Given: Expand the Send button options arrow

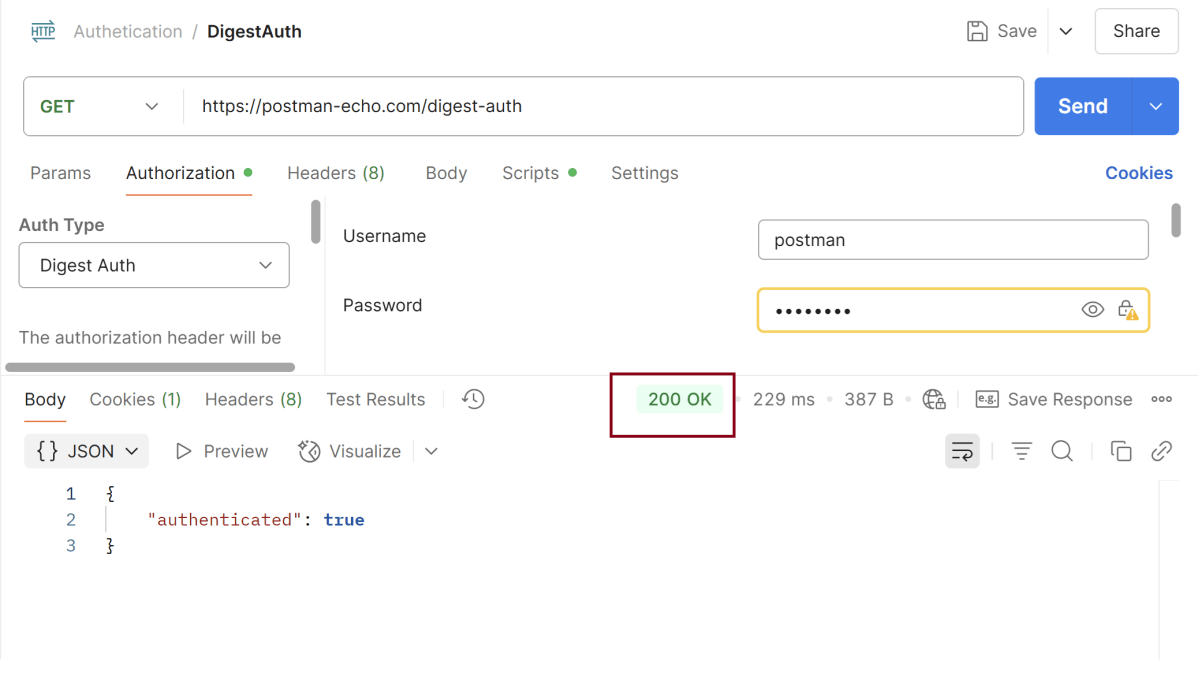Looking at the screenshot, I should point(1156,106).
